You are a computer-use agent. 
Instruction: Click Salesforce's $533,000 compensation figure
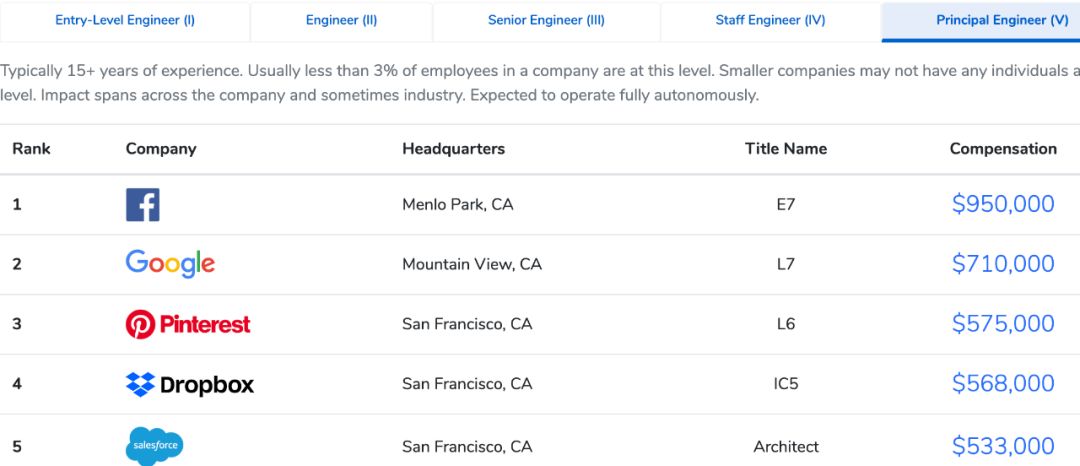click(x=1003, y=446)
